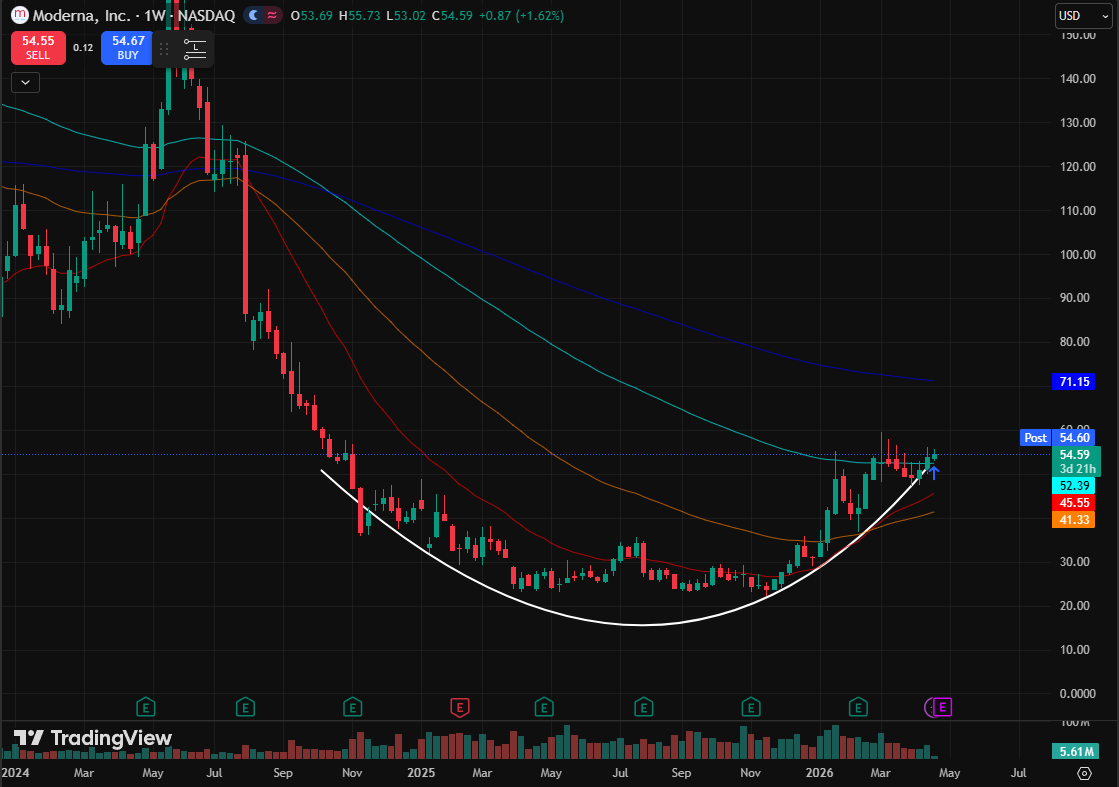
Task: Click the green E earnings marker nearest the 2026 label
Action: pos(858,708)
